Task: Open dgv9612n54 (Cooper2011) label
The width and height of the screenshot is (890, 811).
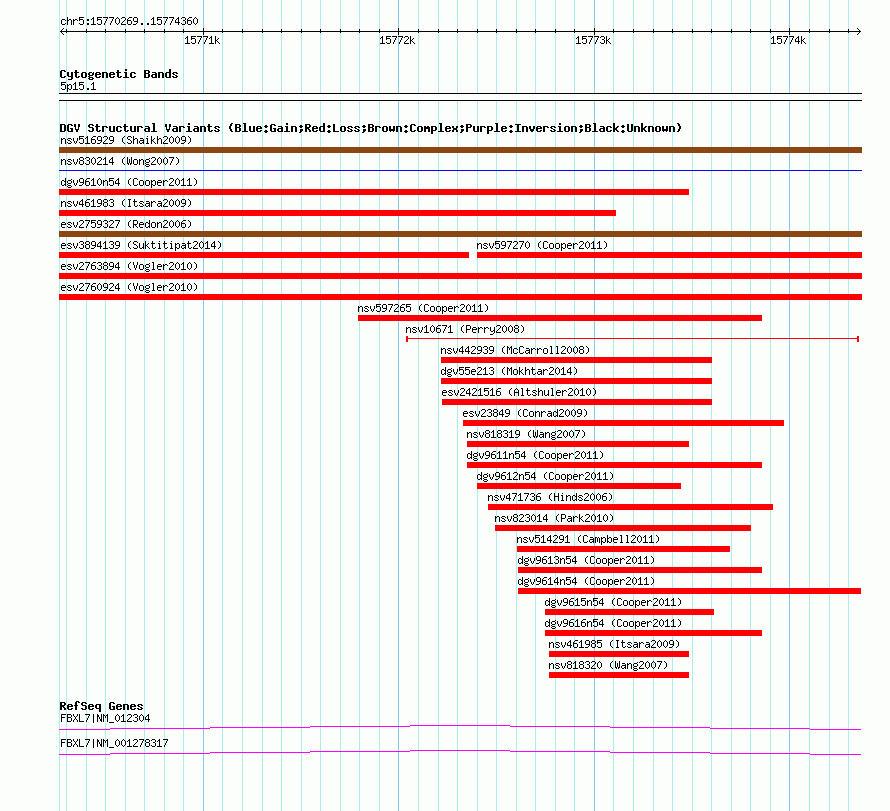Action: pos(545,476)
